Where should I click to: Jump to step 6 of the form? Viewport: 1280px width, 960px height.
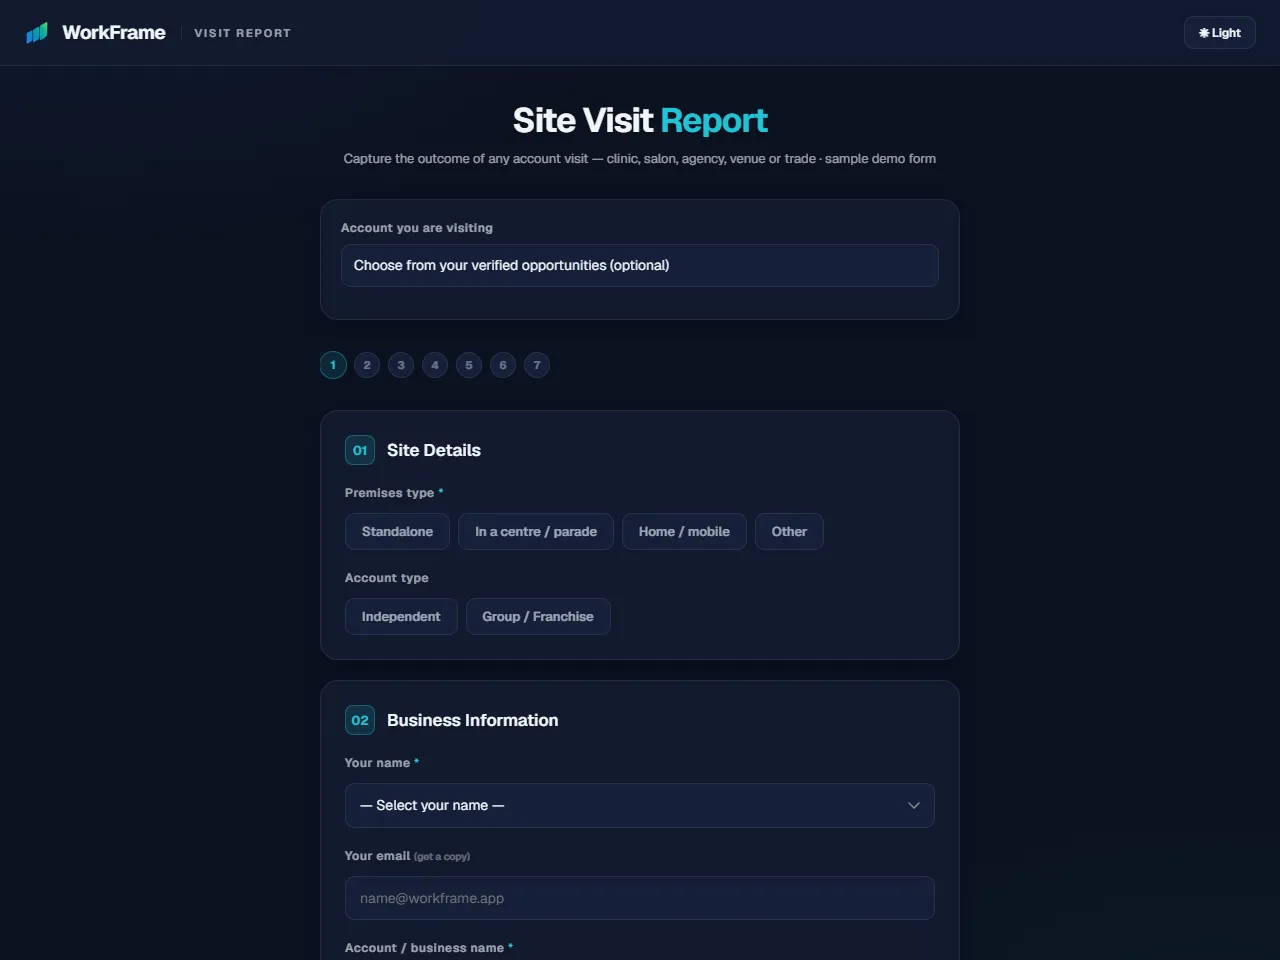tap(503, 365)
